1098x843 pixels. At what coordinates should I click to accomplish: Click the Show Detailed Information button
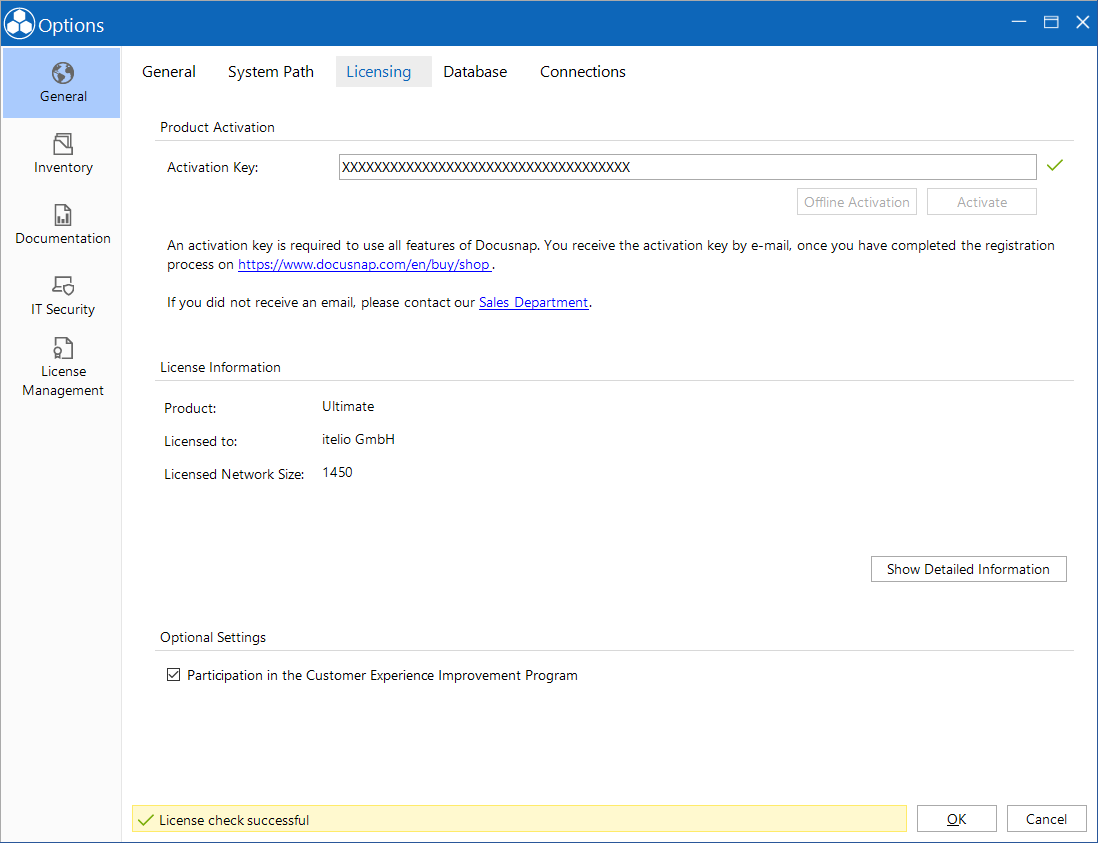tap(968, 569)
